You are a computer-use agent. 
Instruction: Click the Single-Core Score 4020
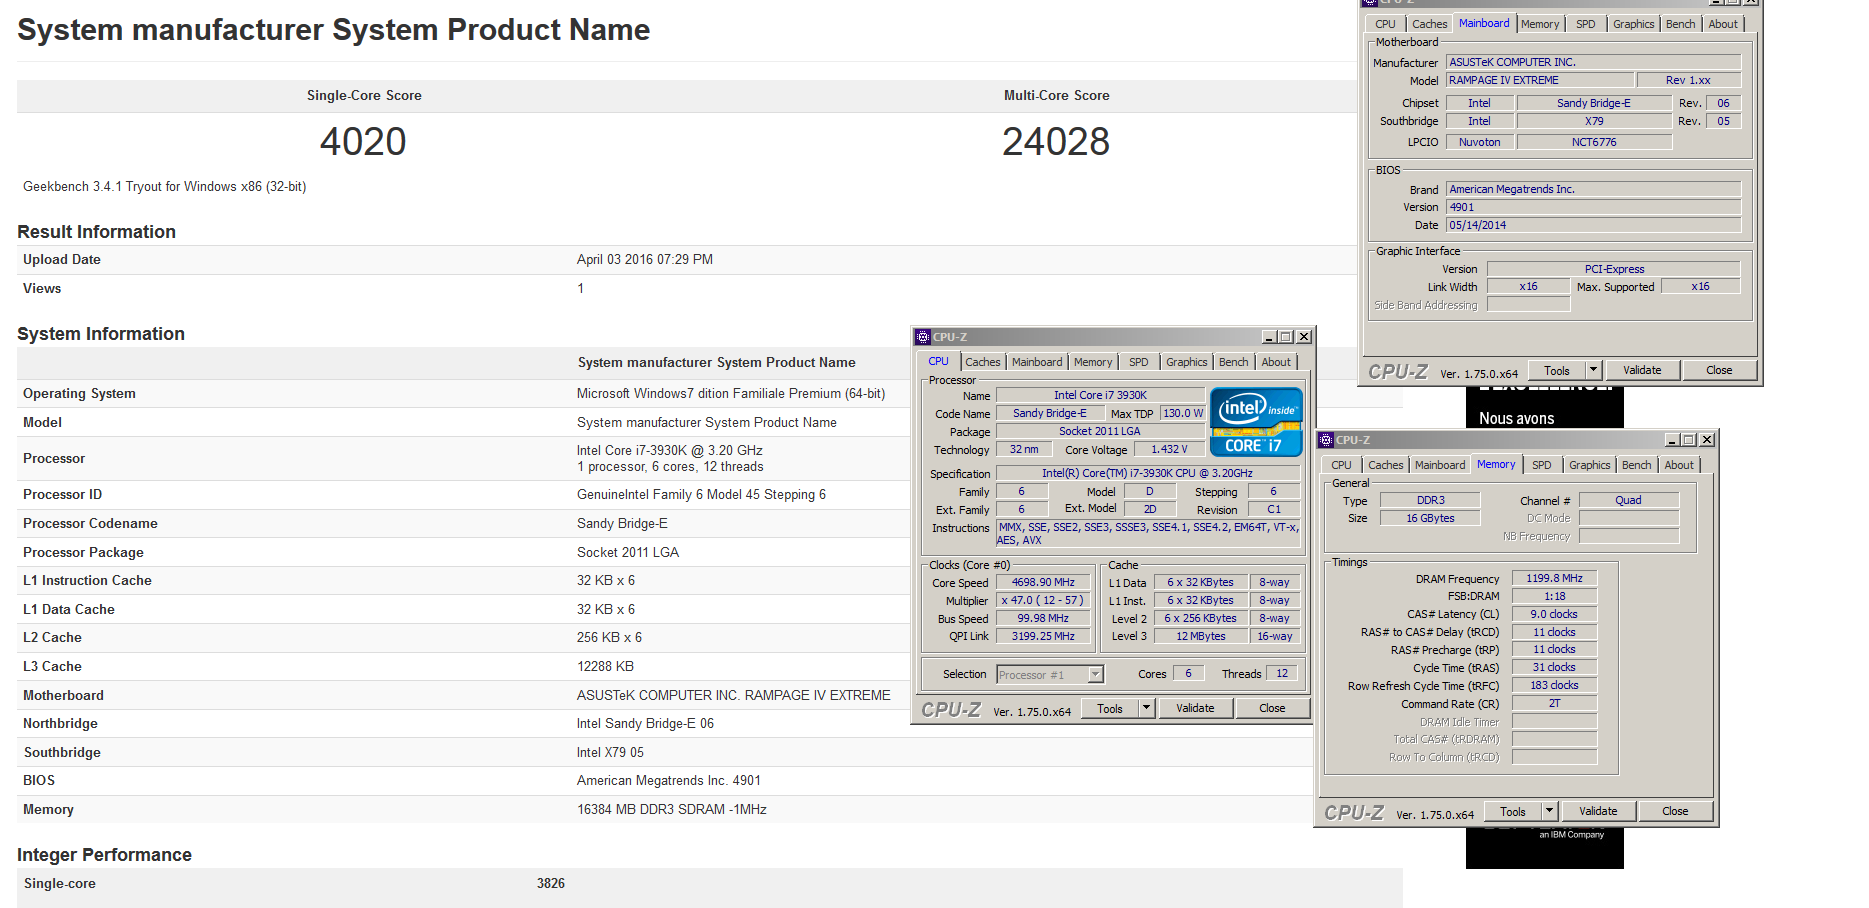[x=363, y=142]
